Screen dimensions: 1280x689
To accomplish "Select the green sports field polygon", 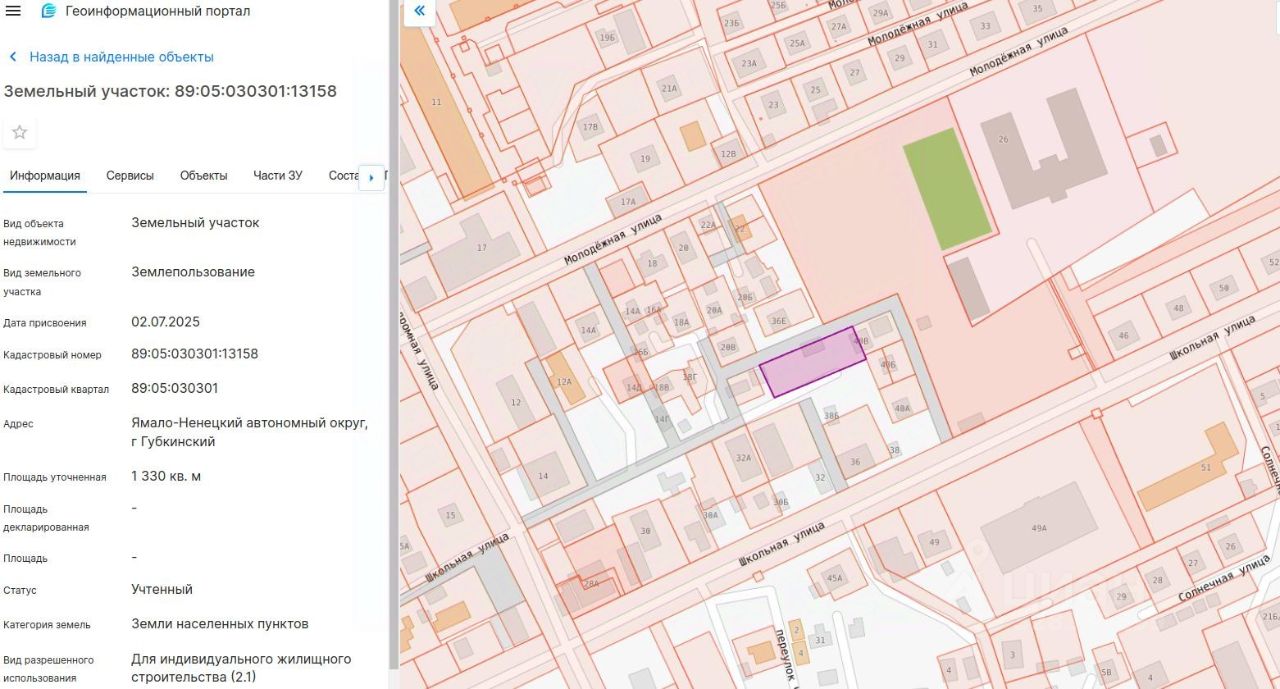I will point(947,189).
